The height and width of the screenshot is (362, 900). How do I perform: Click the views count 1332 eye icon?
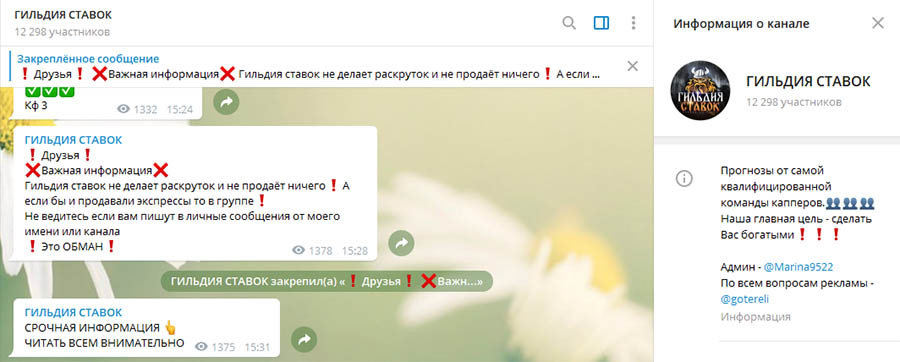pos(123,109)
